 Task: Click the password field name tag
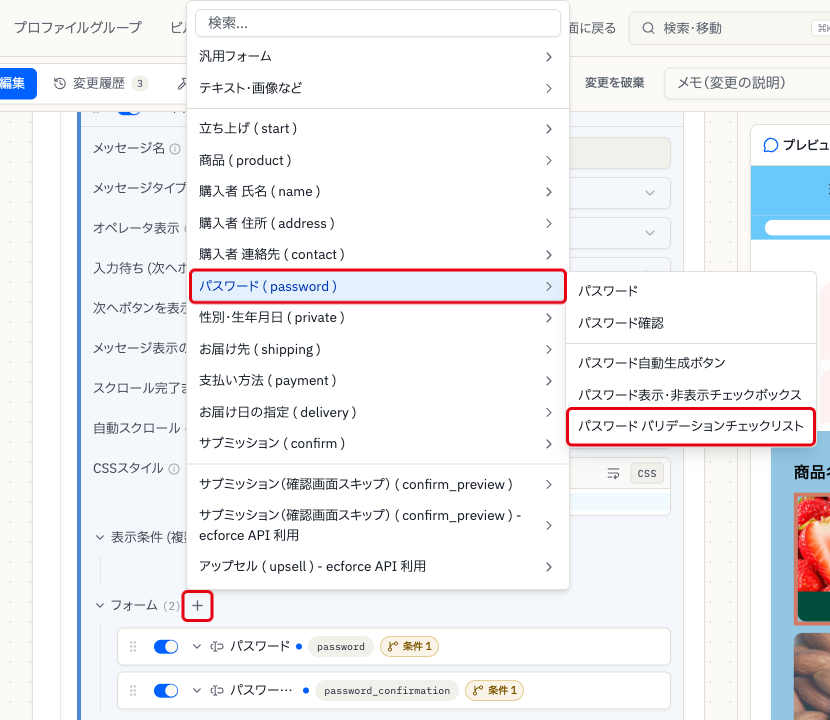coord(341,646)
